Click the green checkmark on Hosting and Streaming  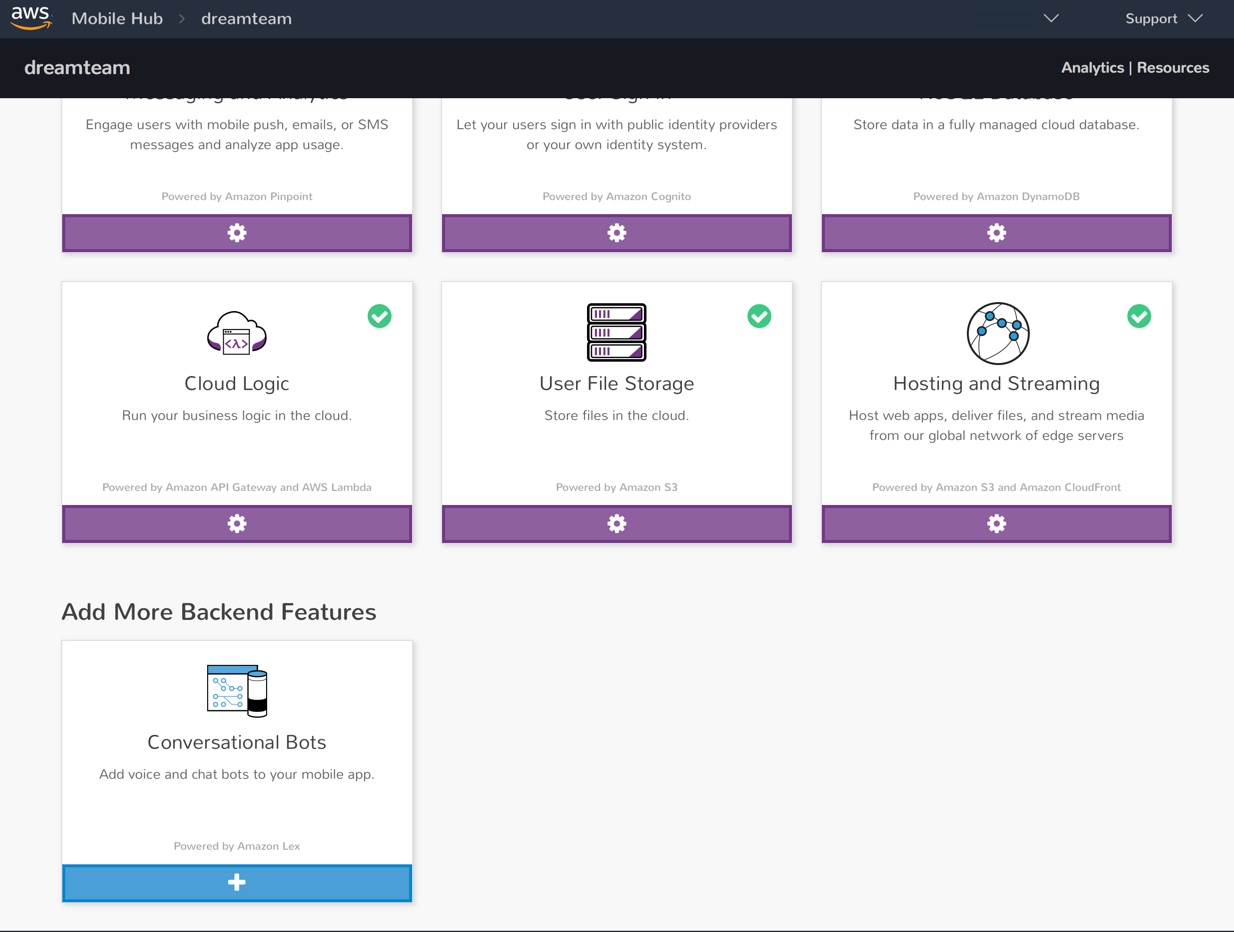1139,316
